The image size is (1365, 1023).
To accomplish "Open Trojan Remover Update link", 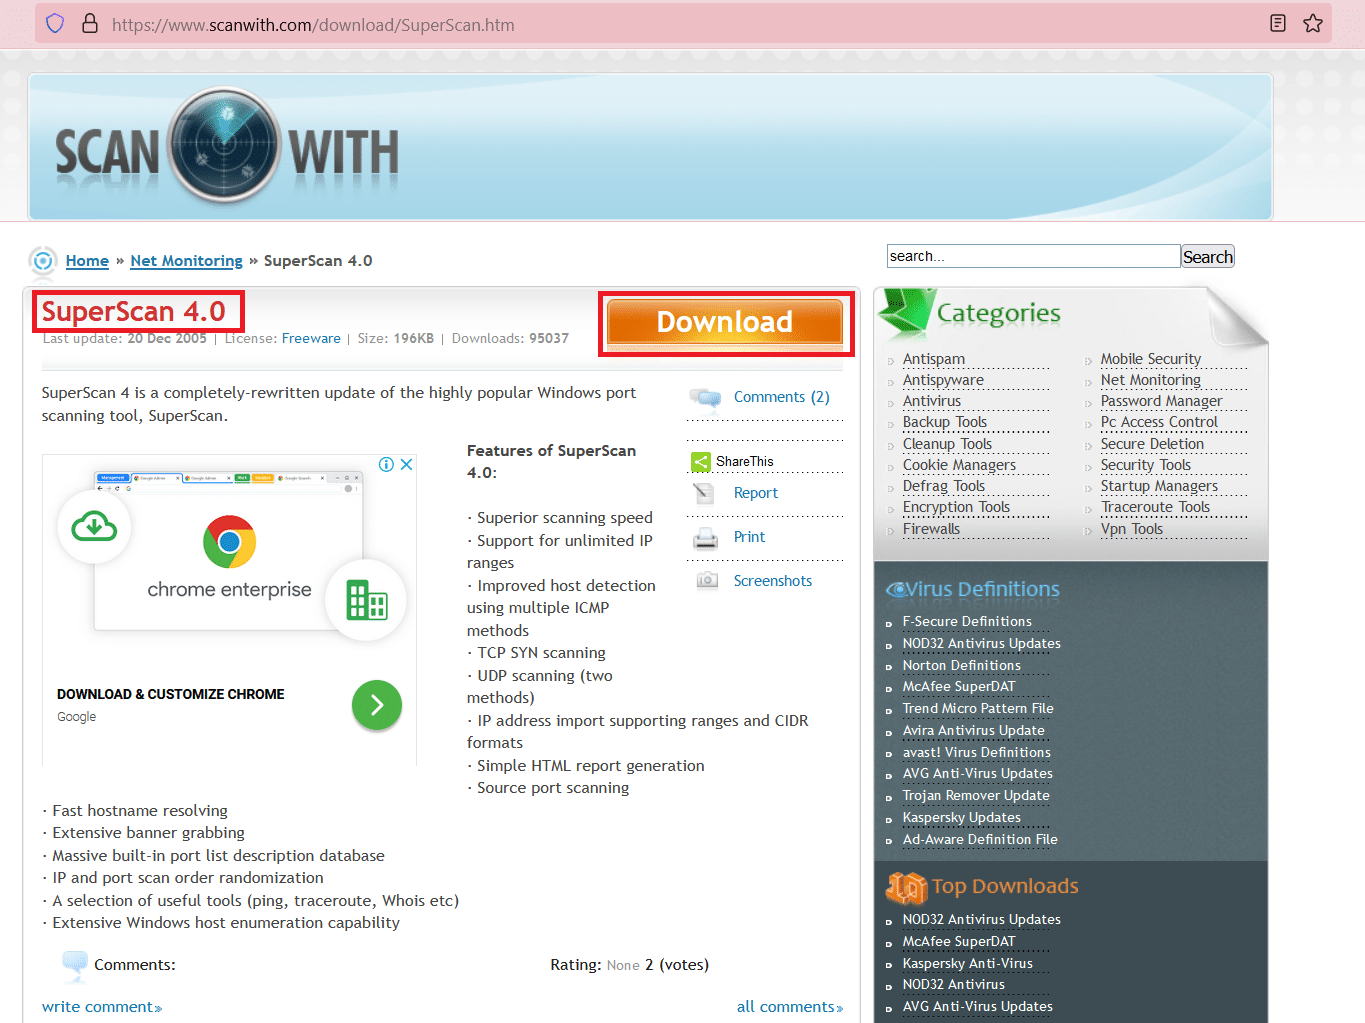I will coord(976,796).
